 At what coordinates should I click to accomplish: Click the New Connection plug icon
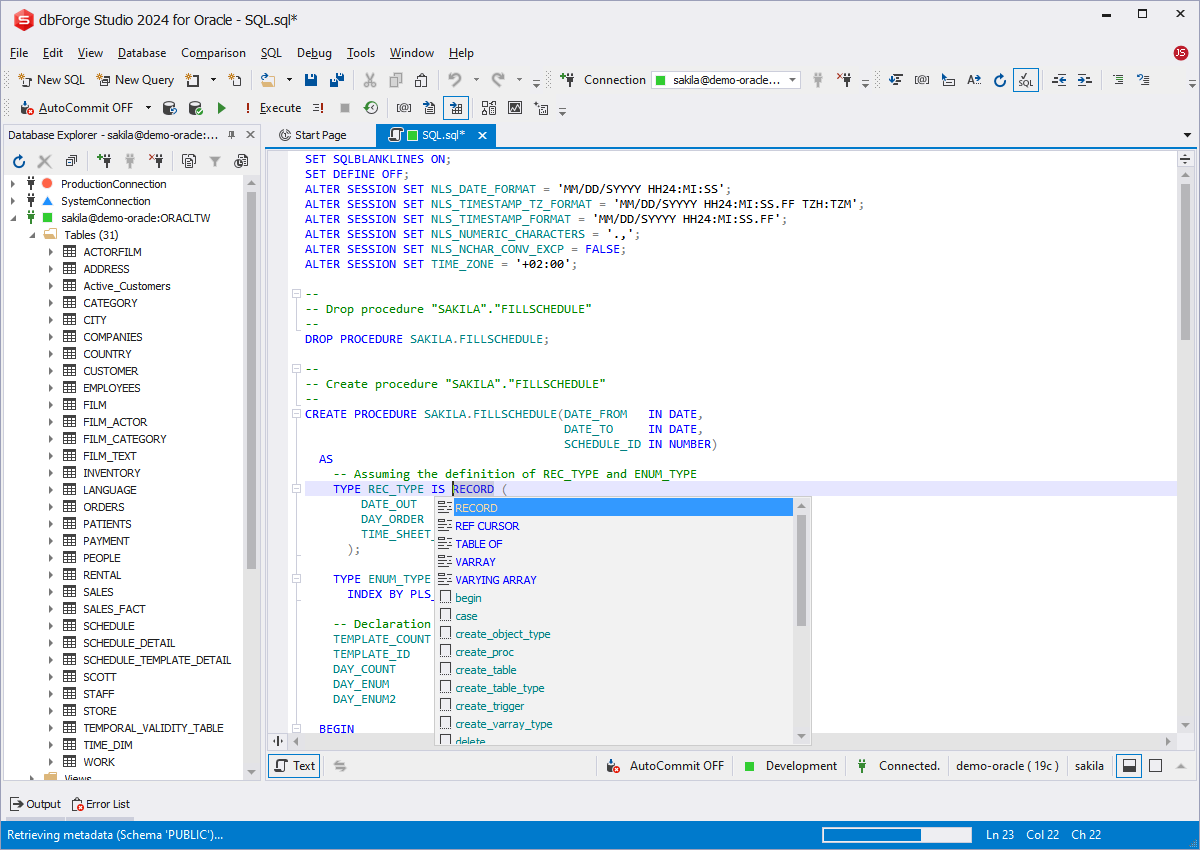(x=567, y=80)
